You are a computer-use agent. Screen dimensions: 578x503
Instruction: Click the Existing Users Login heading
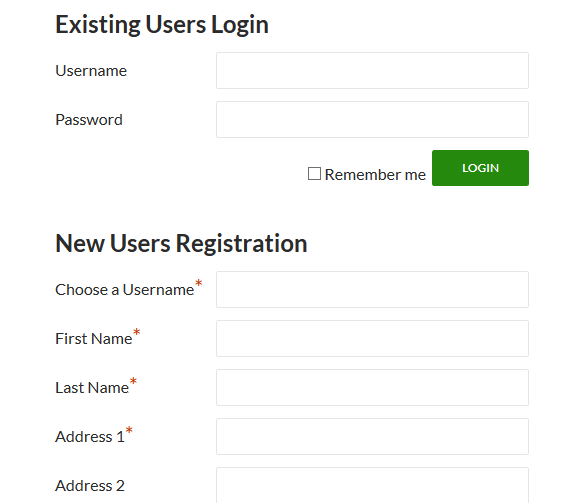tap(162, 24)
